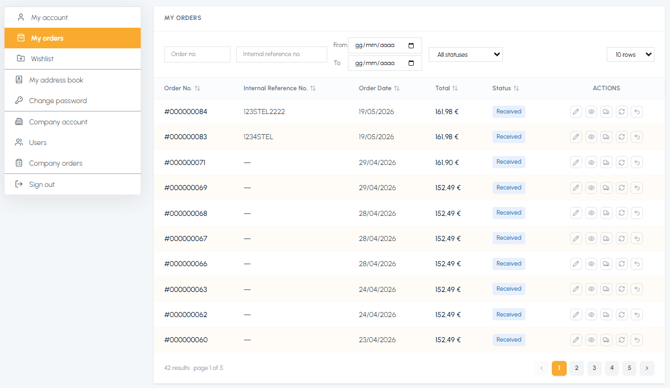
Task: Click current page 1 button
Action: pyautogui.click(x=559, y=368)
